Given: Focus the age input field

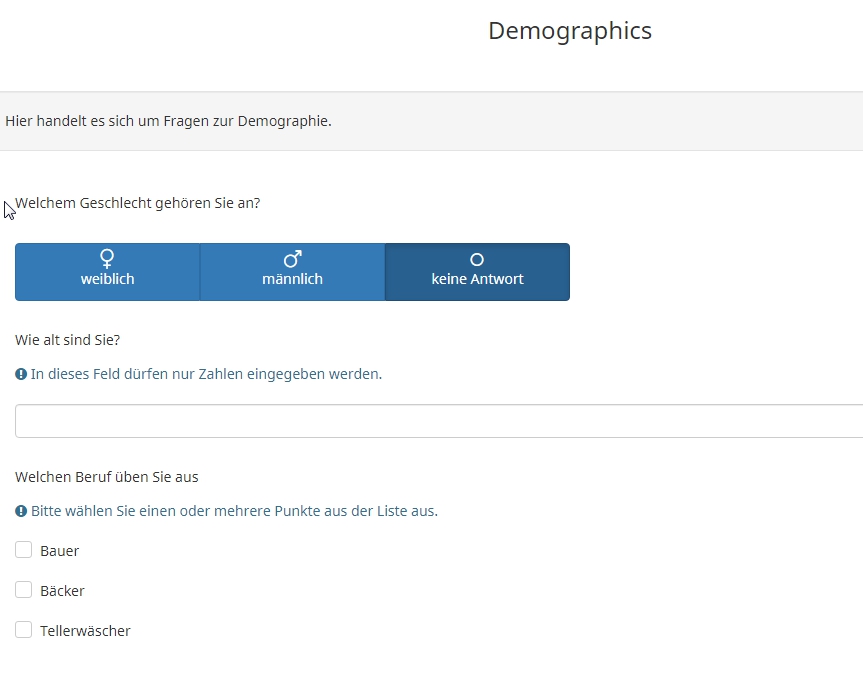Looking at the screenshot, I should (x=438, y=421).
